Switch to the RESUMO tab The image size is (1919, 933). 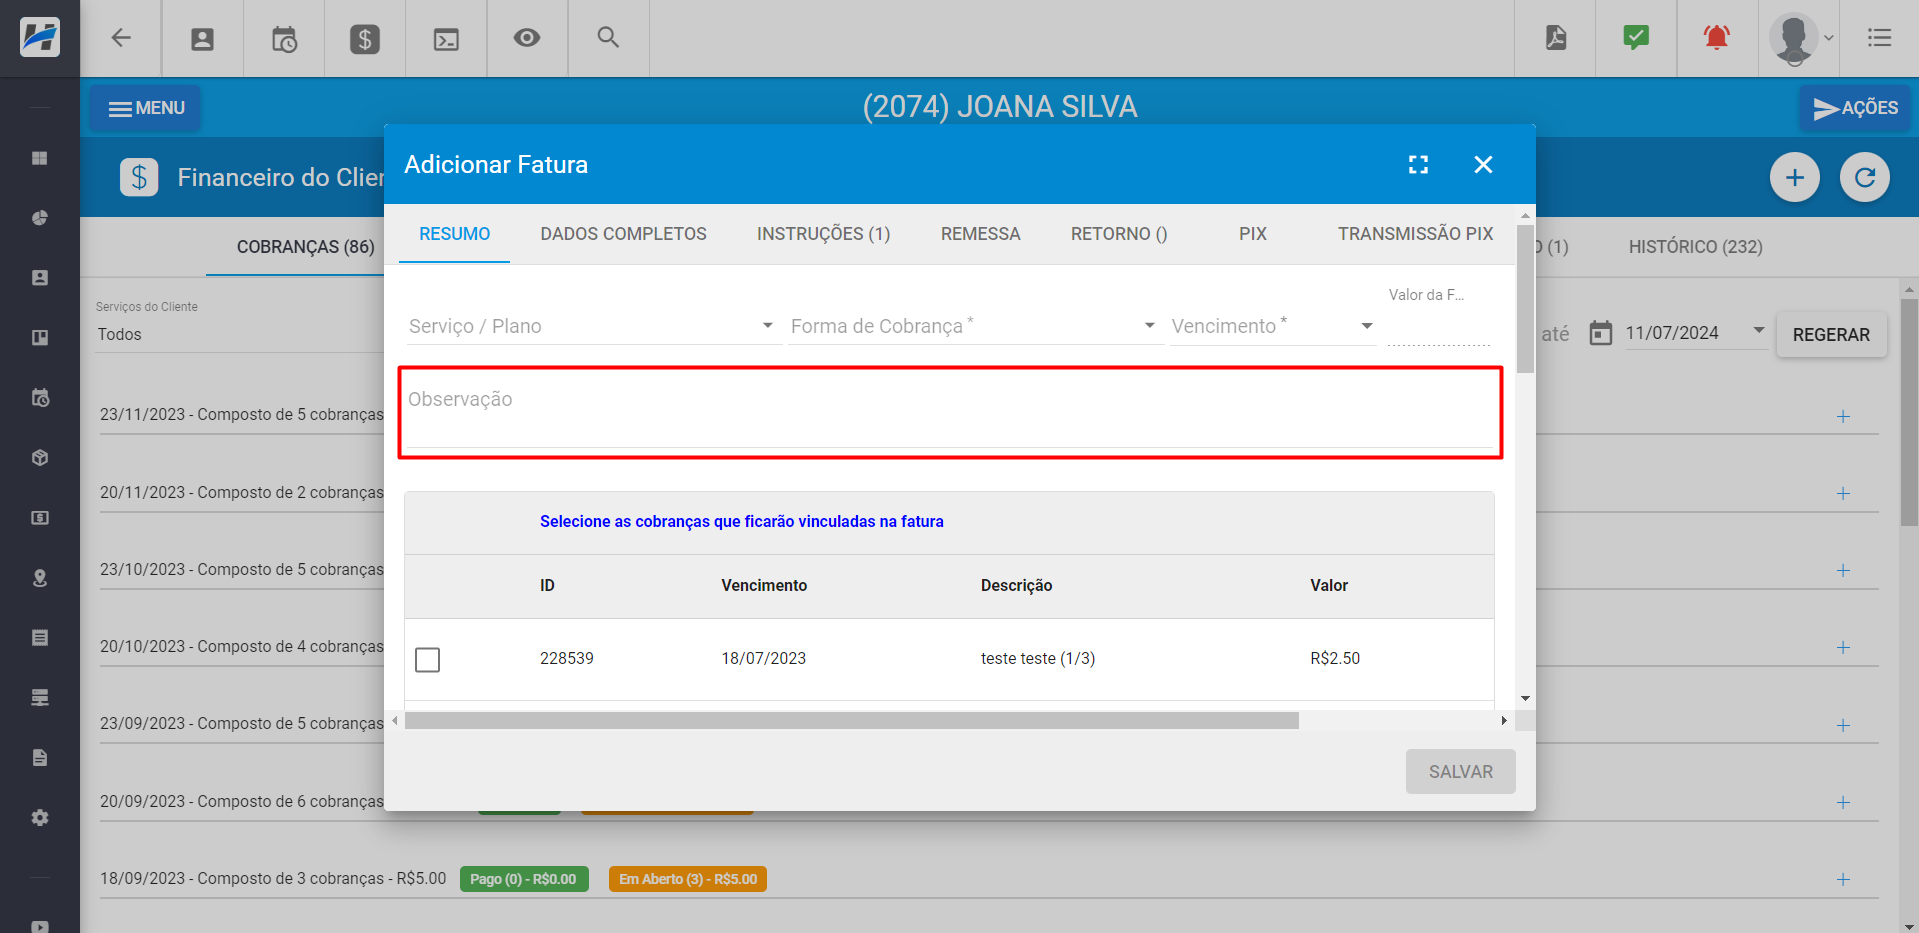(x=454, y=234)
